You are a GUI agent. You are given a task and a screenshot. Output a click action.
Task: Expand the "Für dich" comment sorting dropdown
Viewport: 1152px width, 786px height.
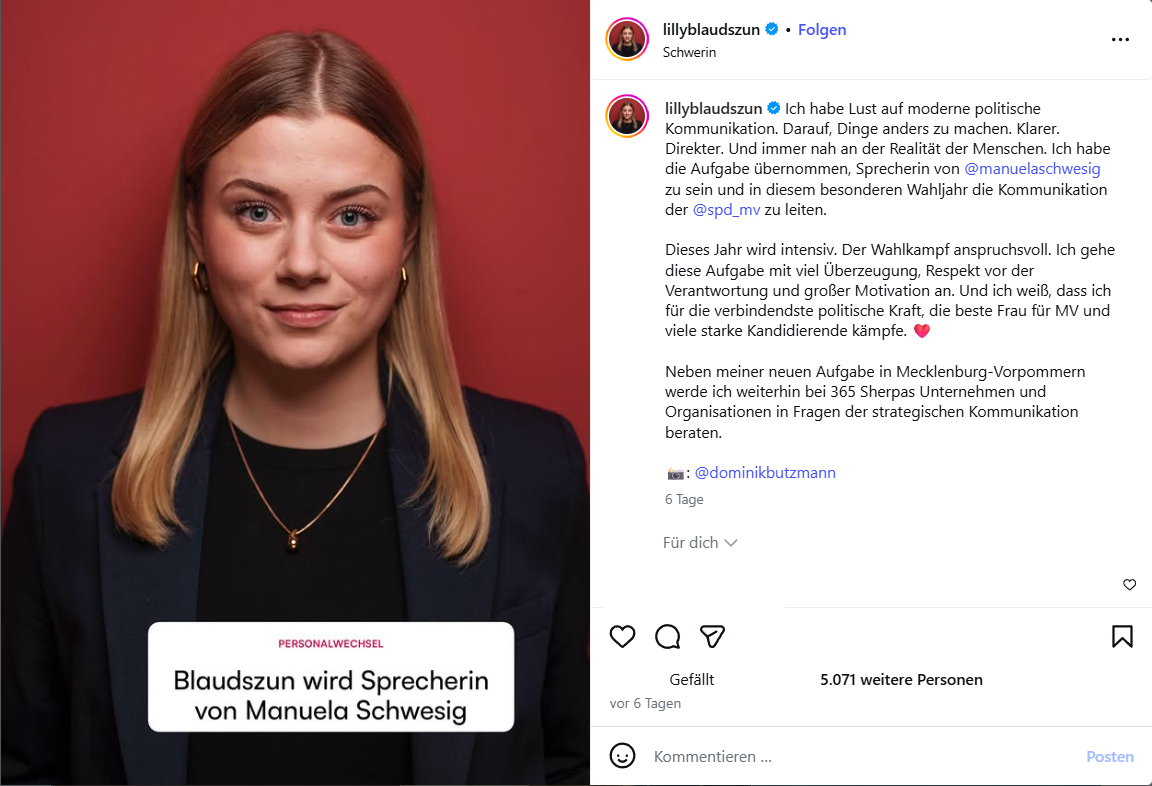click(x=700, y=542)
